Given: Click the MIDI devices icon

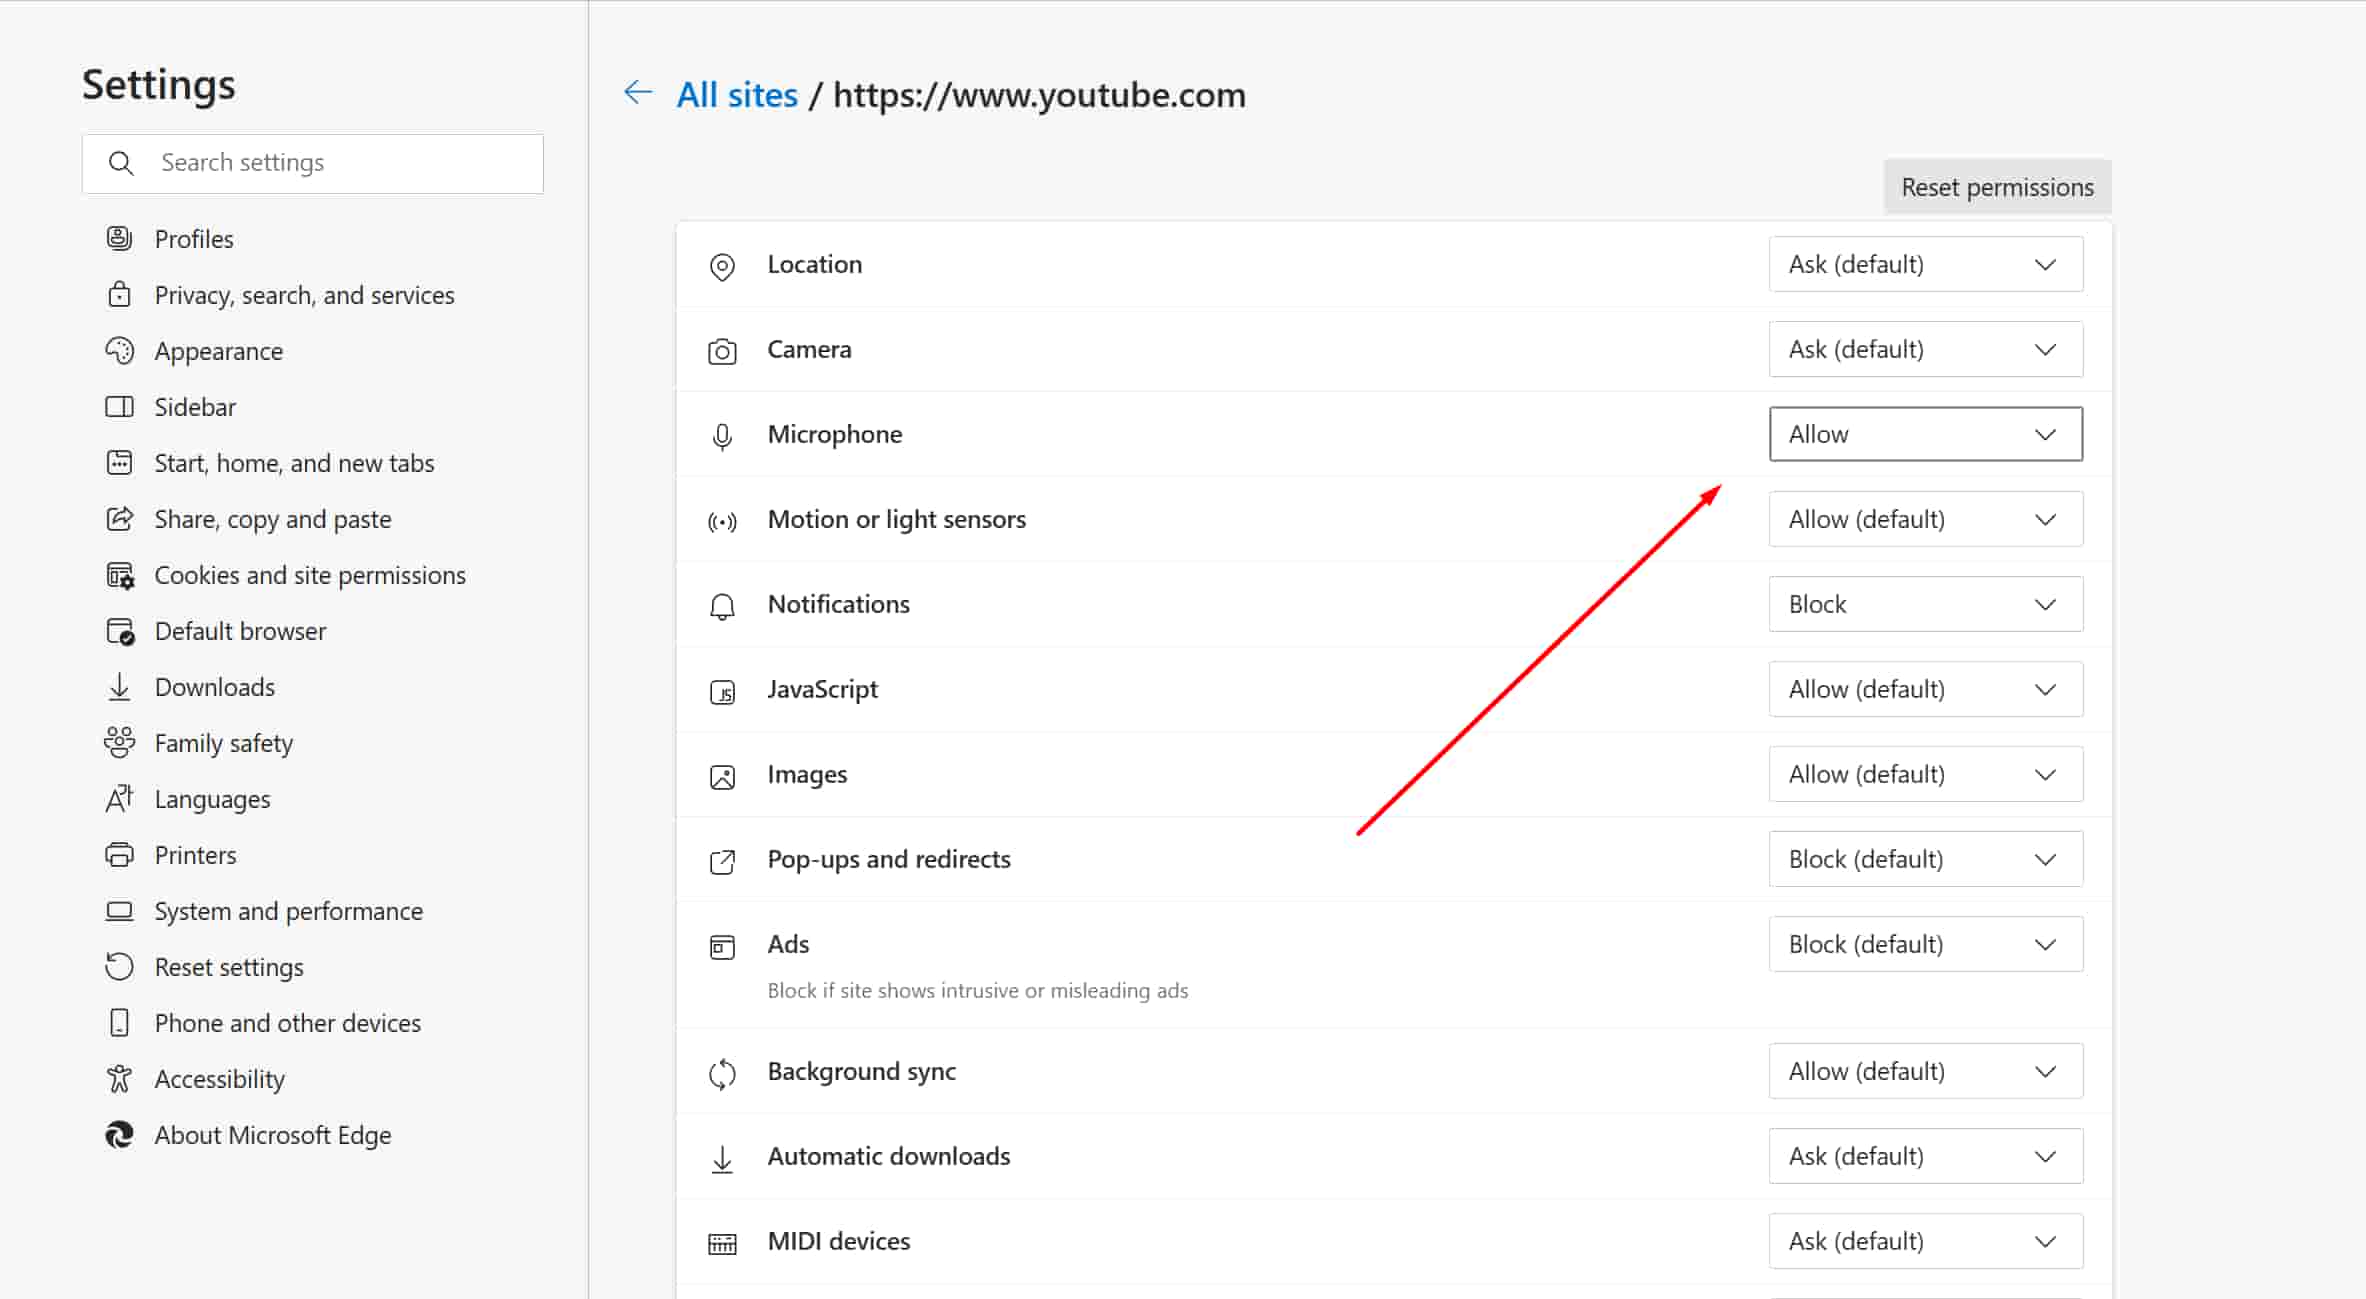Looking at the screenshot, I should [x=722, y=1243].
